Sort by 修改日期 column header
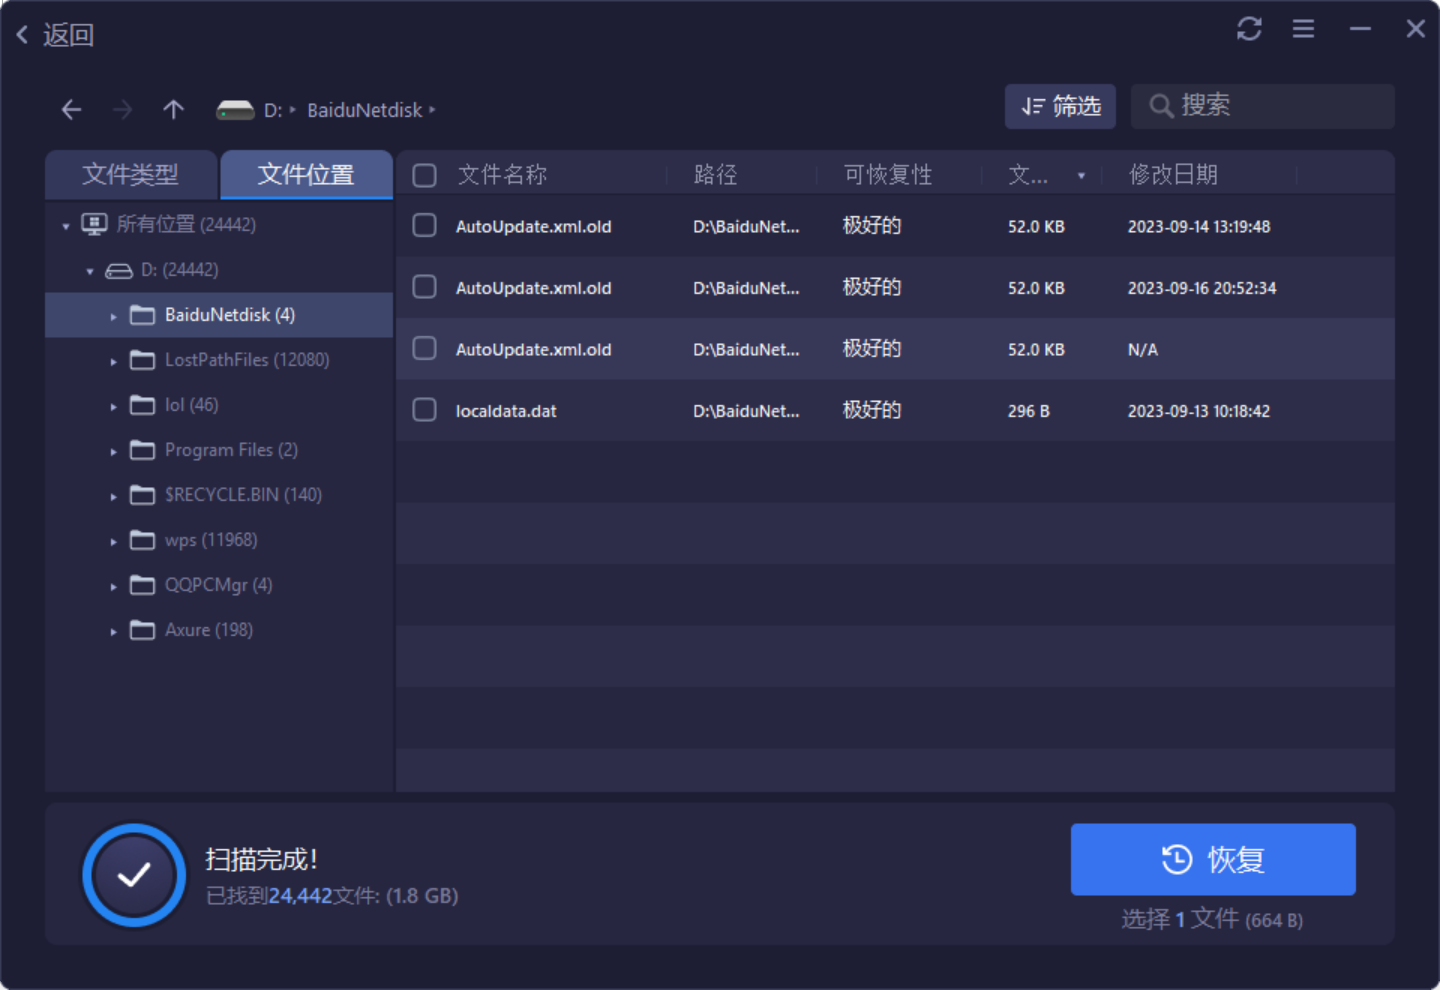 click(1173, 175)
